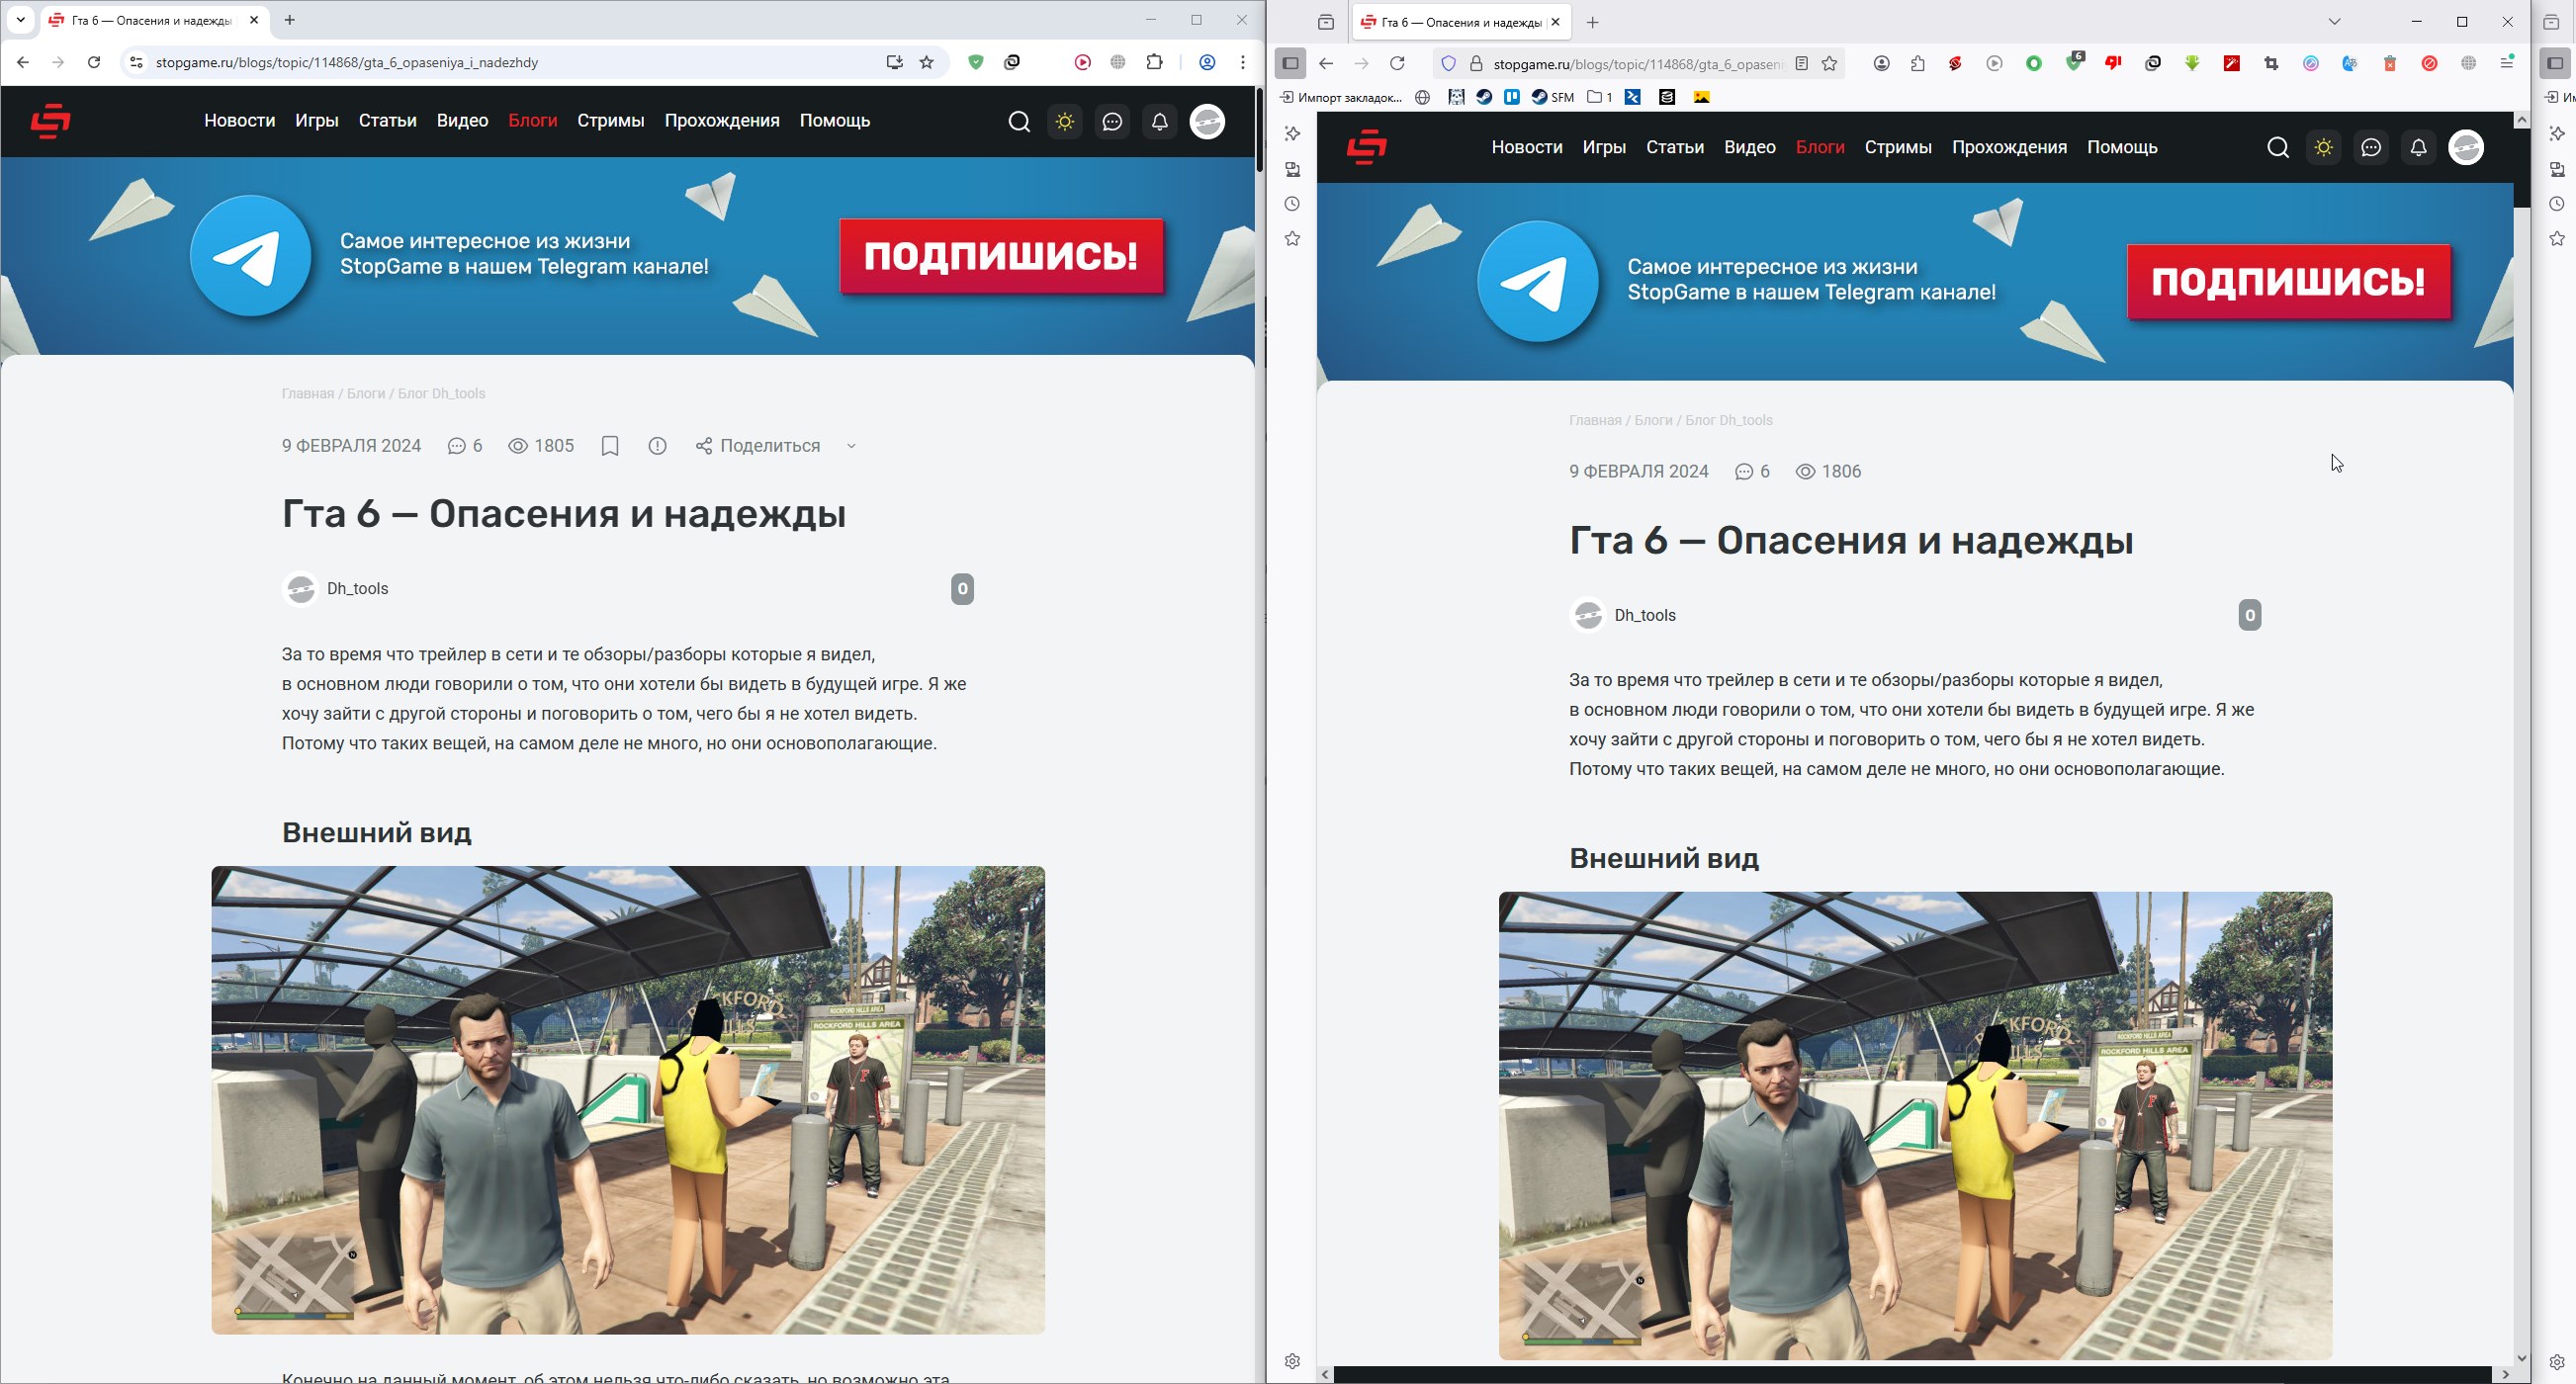Viewport: 2576px width, 1384px height.
Task: Bookmark this page with the Chrome star icon
Action: tap(927, 62)
